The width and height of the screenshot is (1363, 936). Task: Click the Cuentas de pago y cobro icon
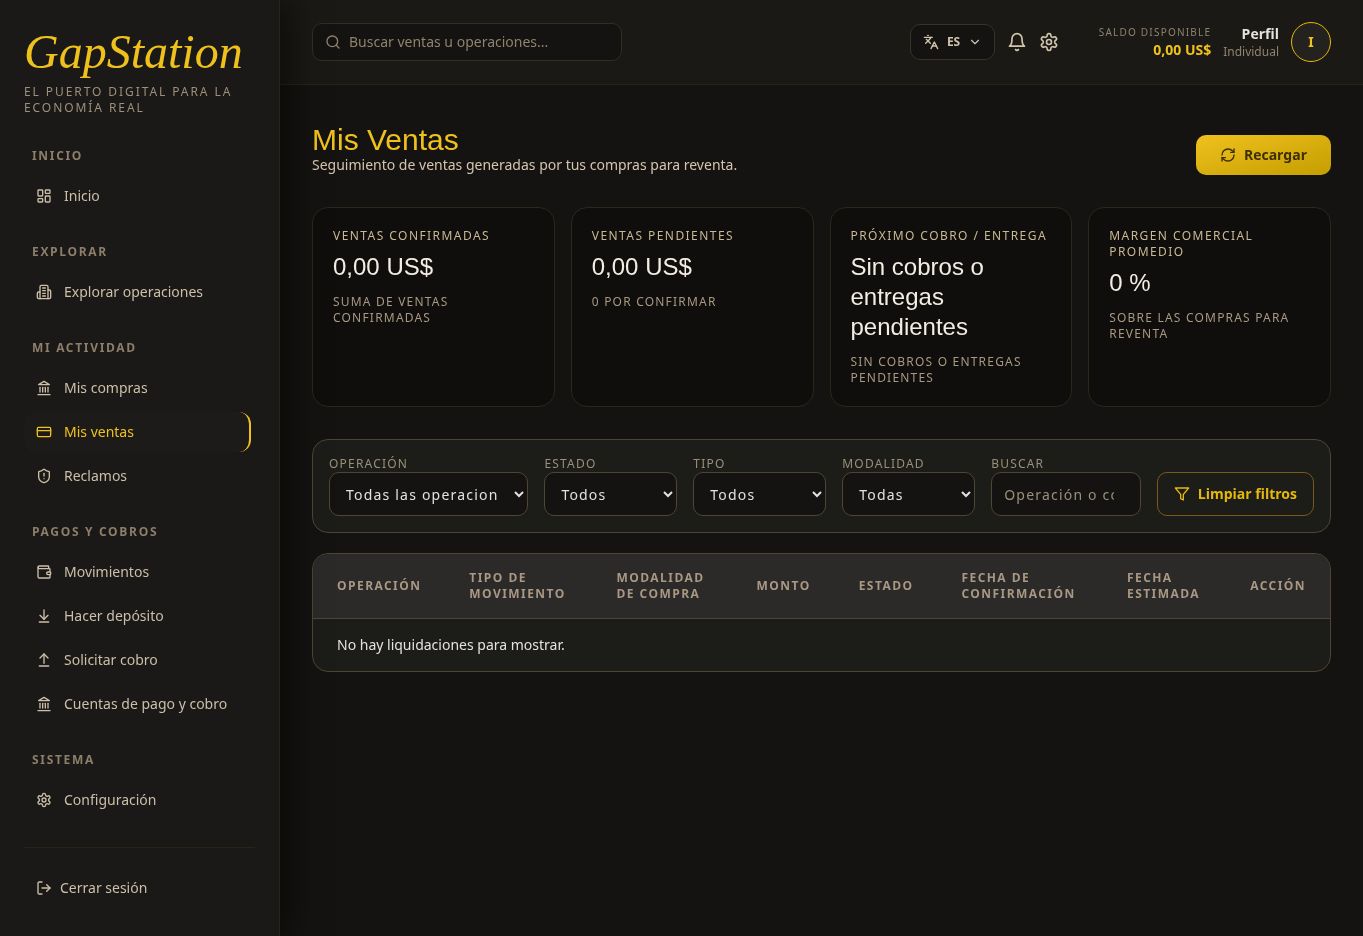44,704
